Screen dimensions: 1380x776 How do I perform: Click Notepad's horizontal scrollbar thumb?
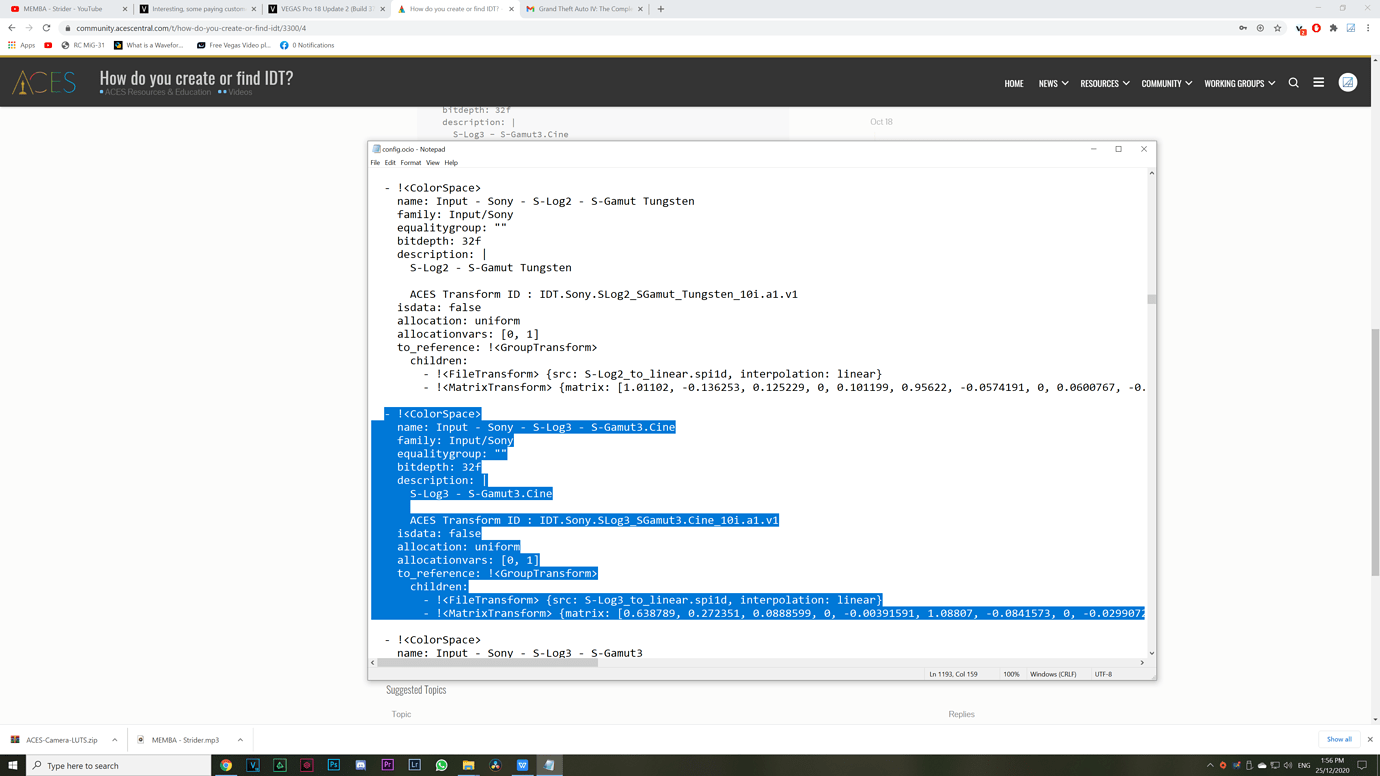tap(487, 662)
